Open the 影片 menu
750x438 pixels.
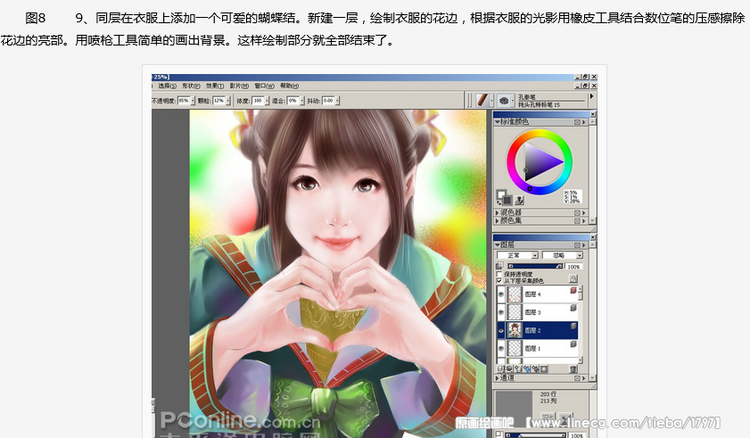(x=239, y=86)
